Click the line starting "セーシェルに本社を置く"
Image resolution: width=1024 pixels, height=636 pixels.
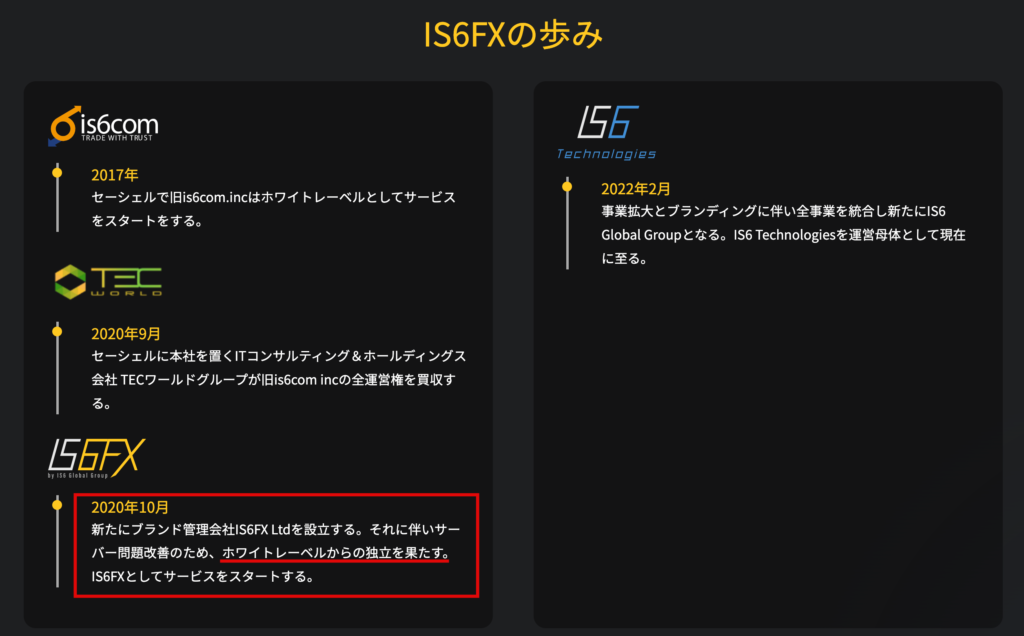tap(279, 356)
